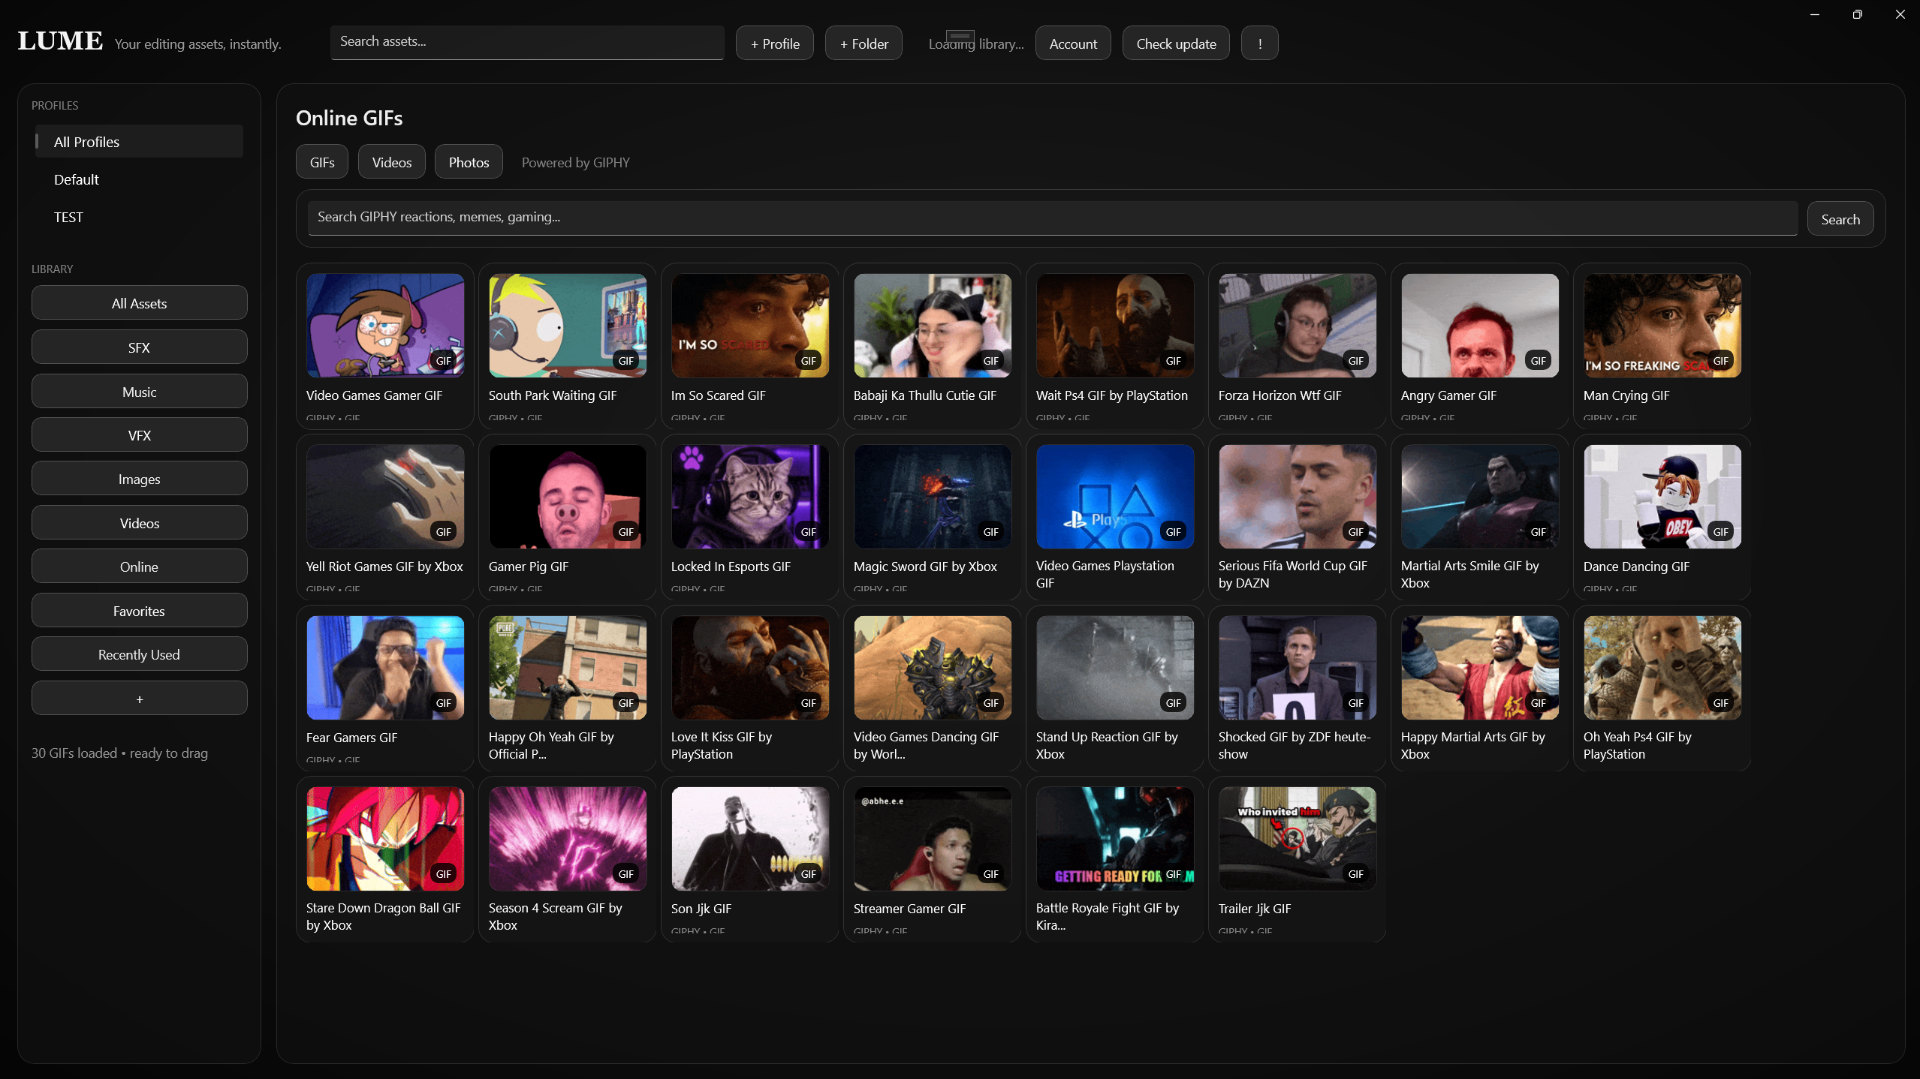Select the Default profile
The width and height of the screenshot is (1920, 1079).
[x=139, y=179]
